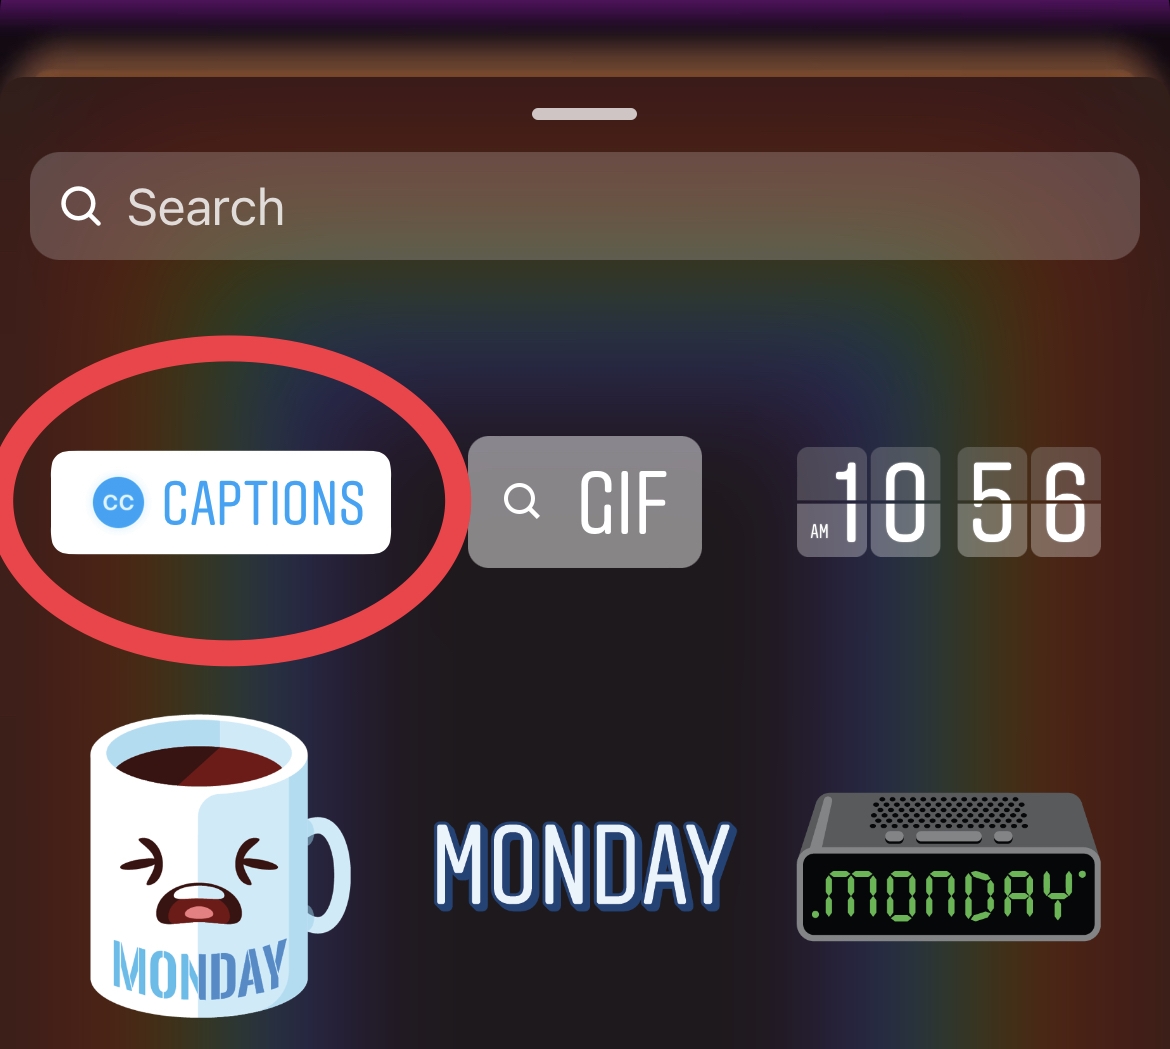This screenshot has width=1170, height=1049.
Task: Click the Search stickers input field
Action: (584, 206)
